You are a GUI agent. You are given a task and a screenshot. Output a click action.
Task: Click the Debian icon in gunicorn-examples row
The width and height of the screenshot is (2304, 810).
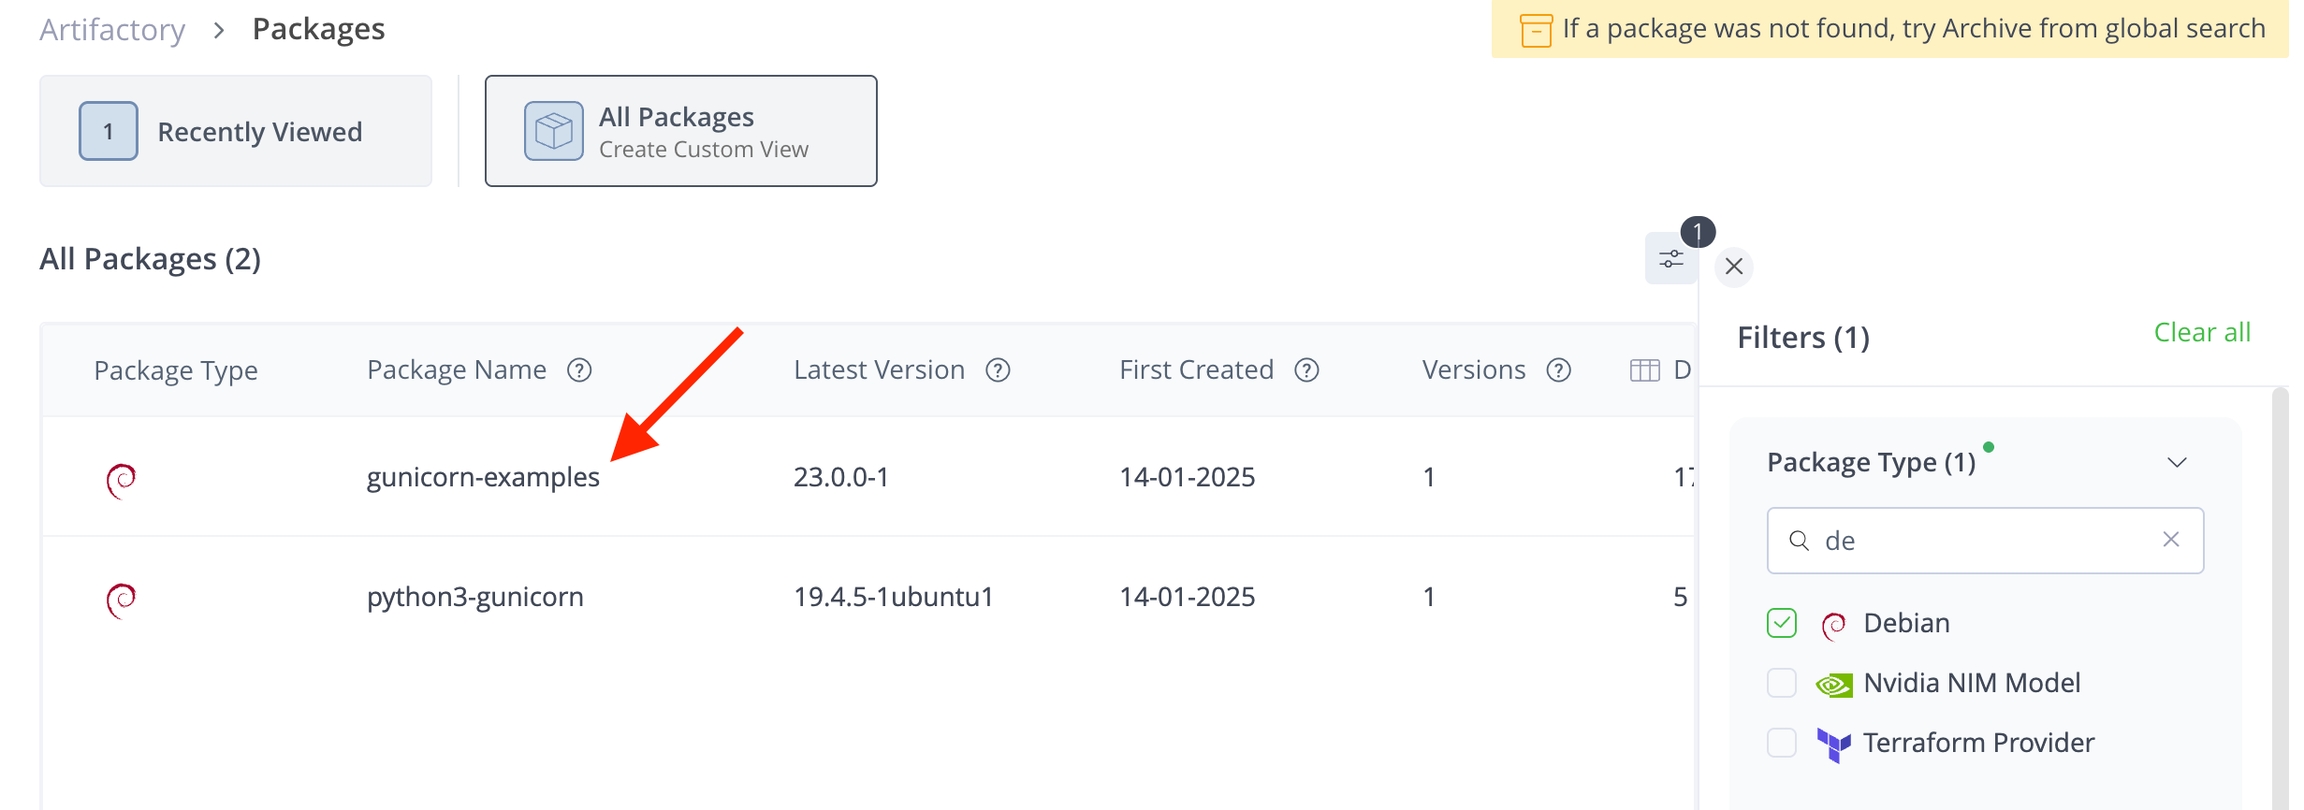pos(121,480)
